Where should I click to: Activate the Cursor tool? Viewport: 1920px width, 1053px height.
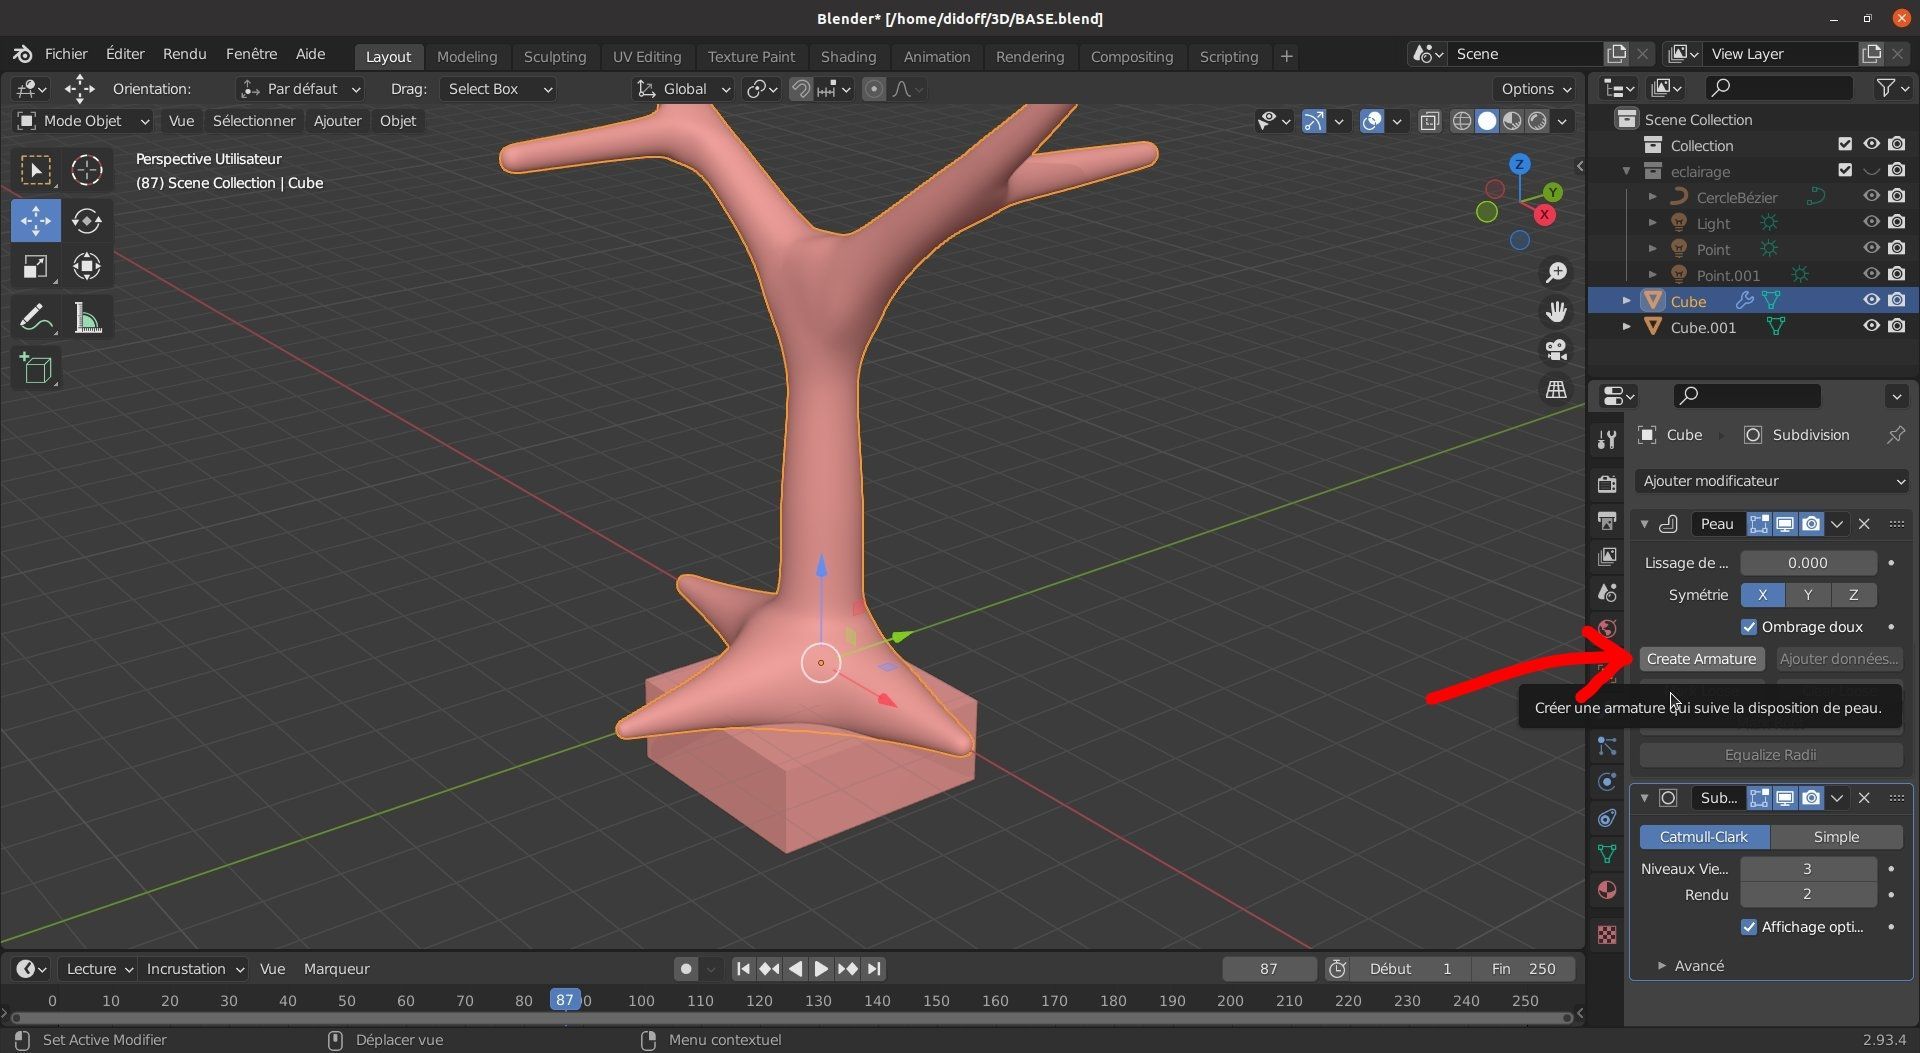pos(86,170)
